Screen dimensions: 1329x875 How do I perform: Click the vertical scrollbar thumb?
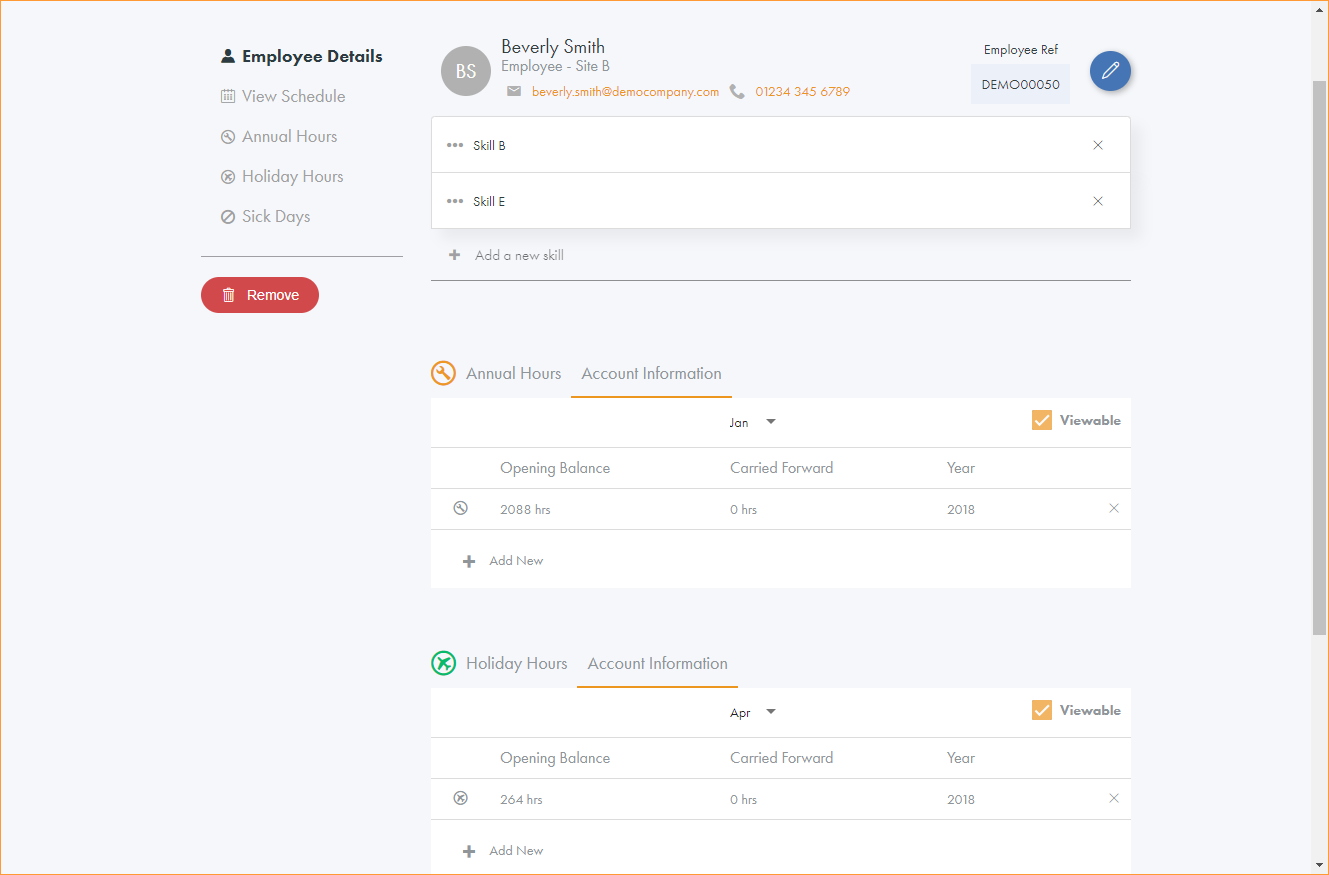(1319, 355)
